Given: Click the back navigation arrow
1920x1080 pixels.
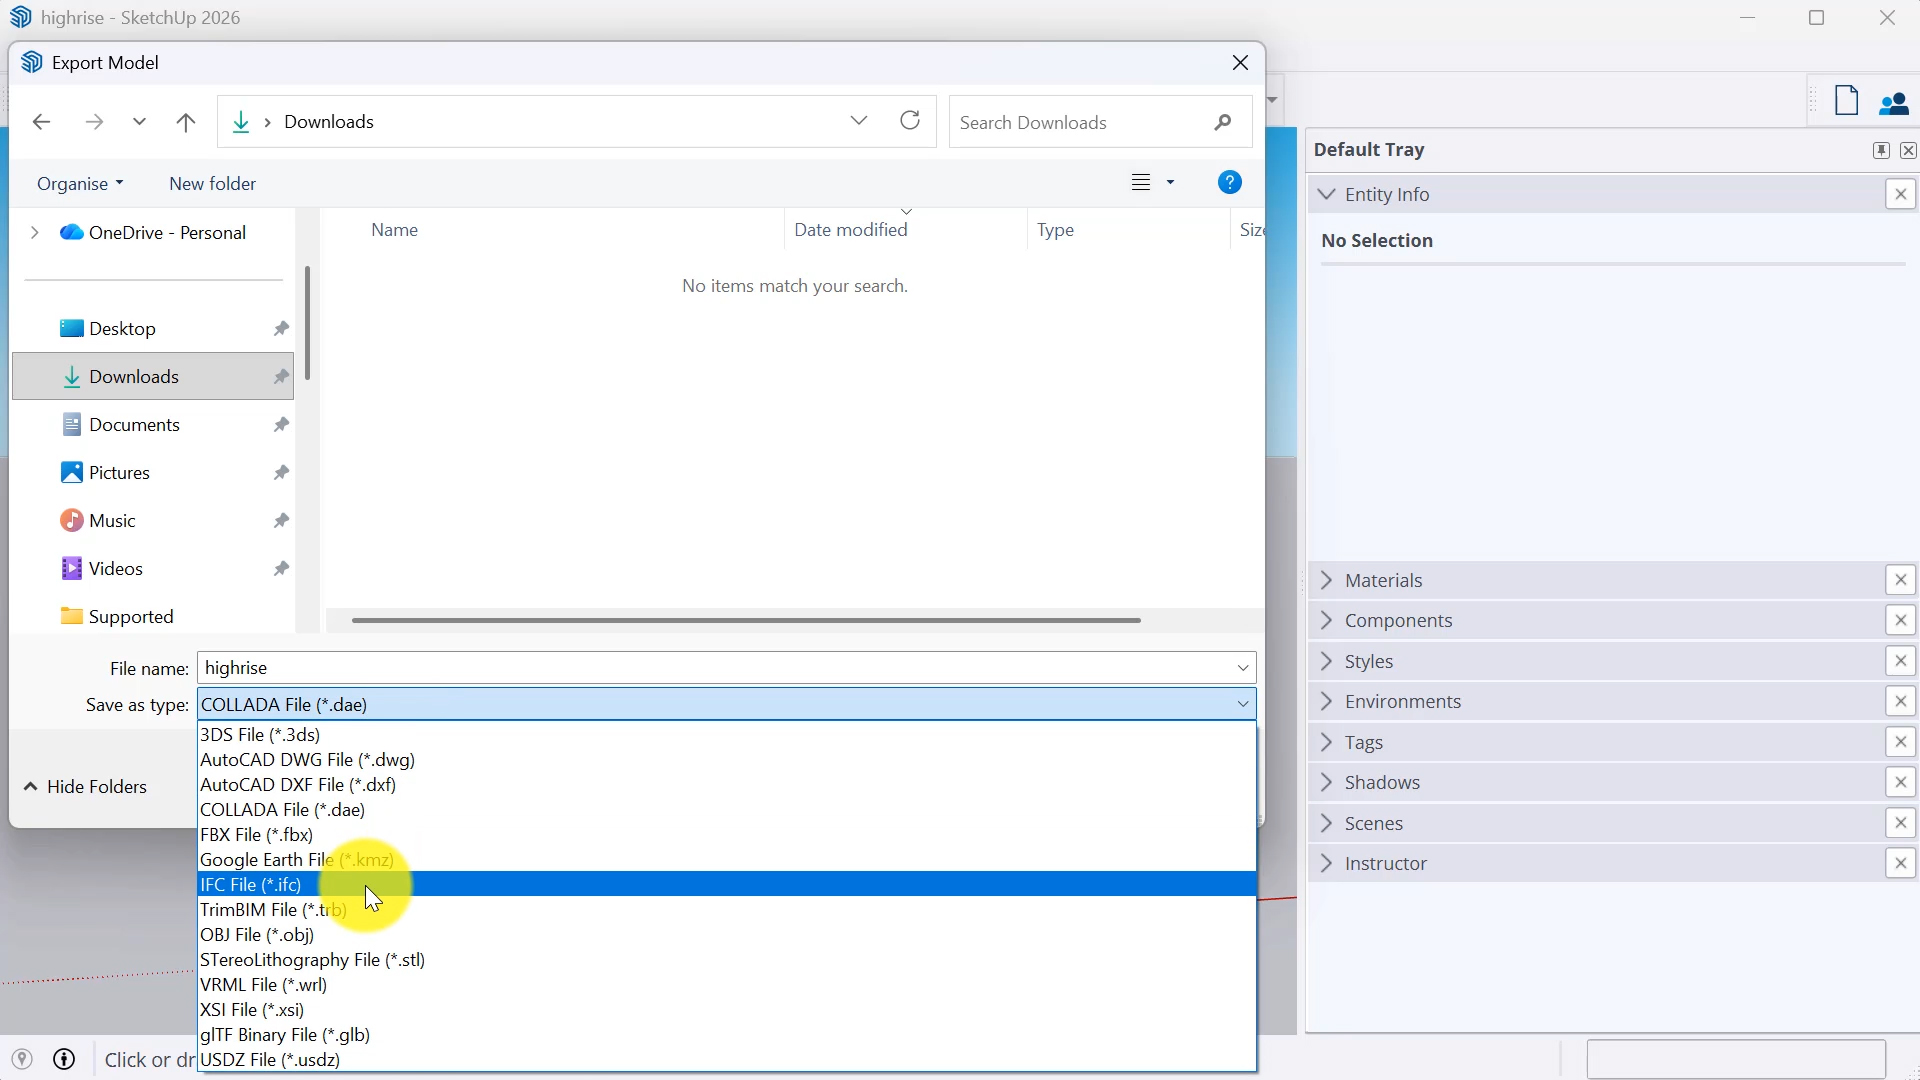Looking at the screenshot, I should pos(41,121).
